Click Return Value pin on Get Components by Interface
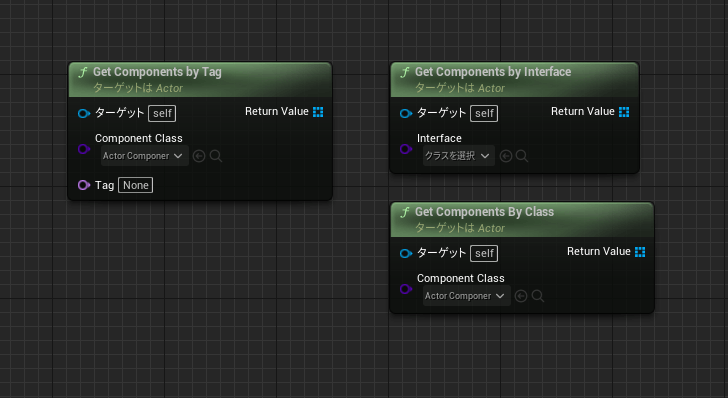This screenshot has height=398, width=728. (624, 112)
